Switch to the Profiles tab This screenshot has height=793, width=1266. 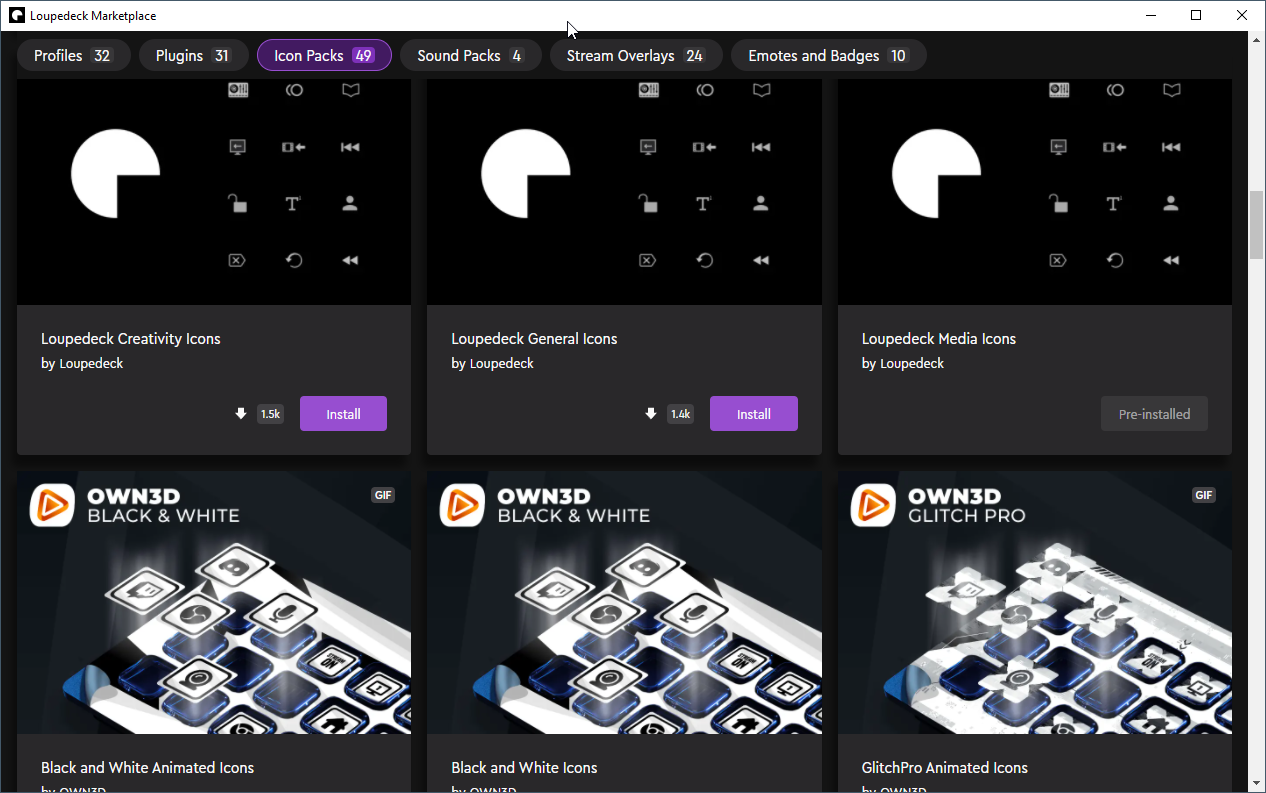point(73,56)
